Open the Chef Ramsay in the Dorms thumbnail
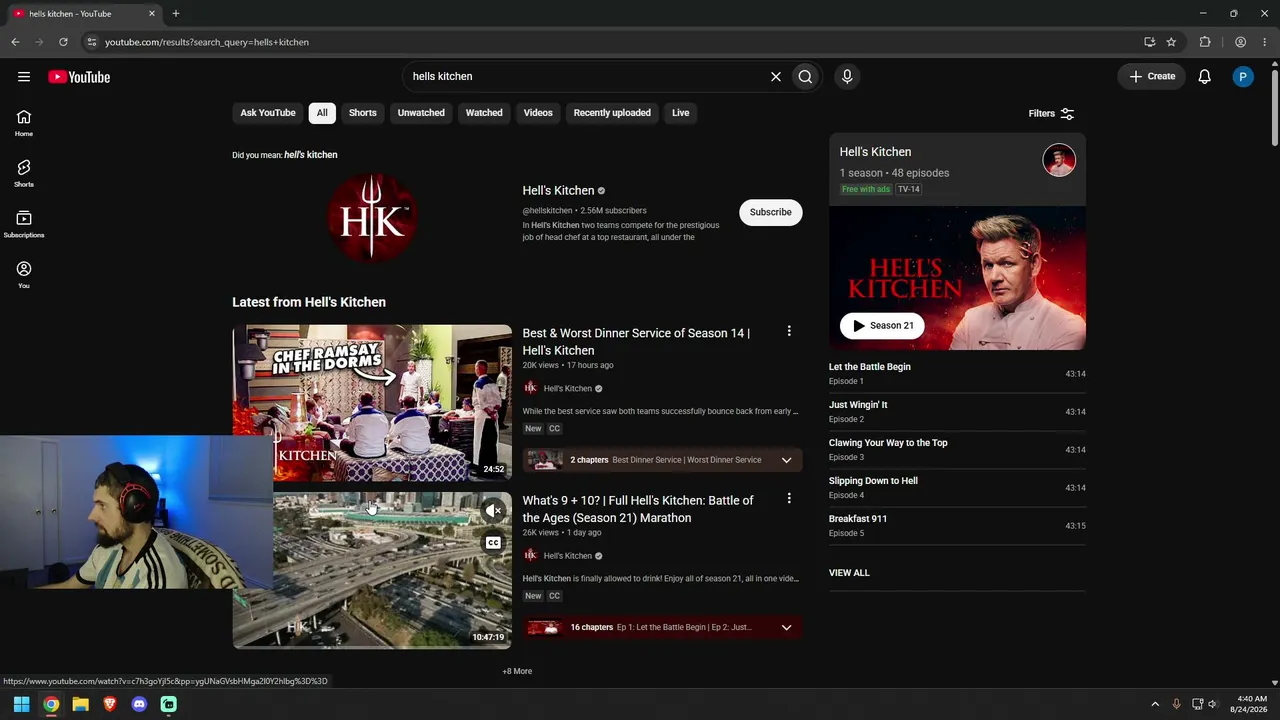 [372, 402]
